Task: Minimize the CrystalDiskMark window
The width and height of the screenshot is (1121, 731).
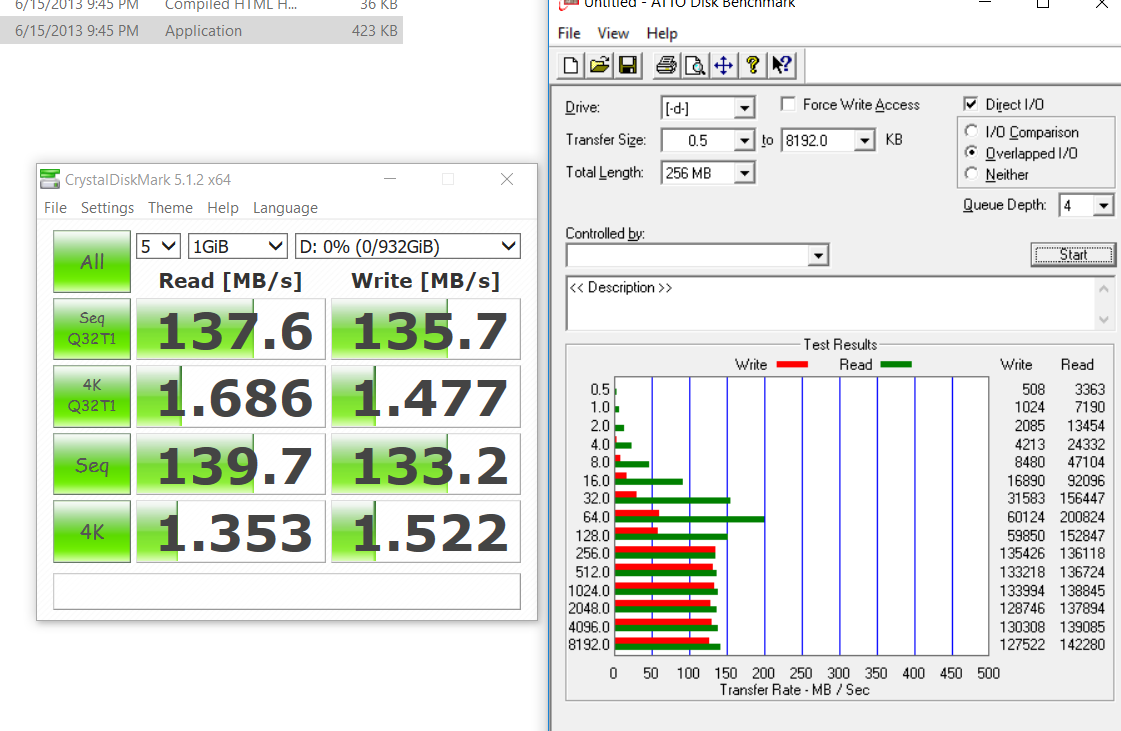Action: 390,179
